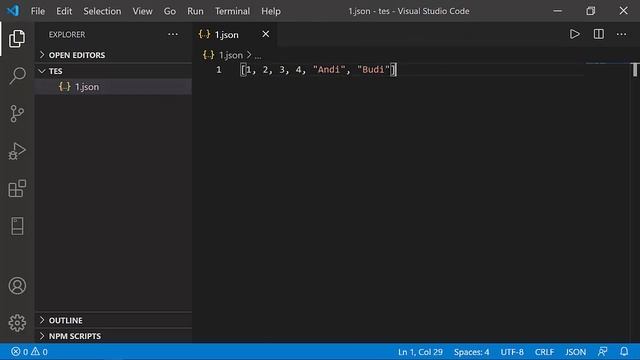Click the JSON icon on the 1.json tab
The height and width of the screenshot is (360, 640).
click(x=204, y=34)
